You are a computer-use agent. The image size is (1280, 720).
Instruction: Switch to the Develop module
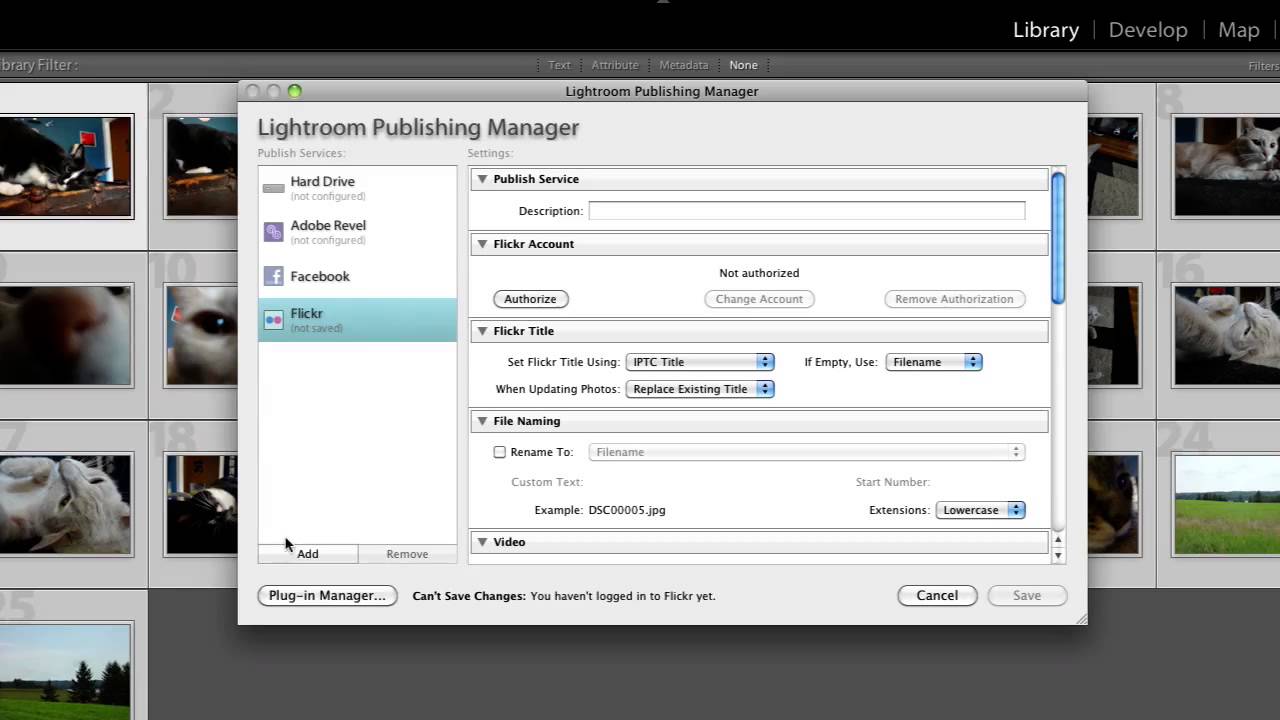(1148, 30)
